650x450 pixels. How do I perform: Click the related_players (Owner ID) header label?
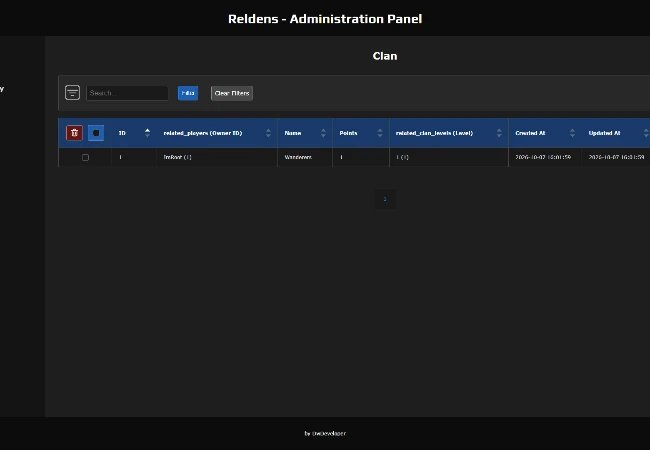click(203, 133)
